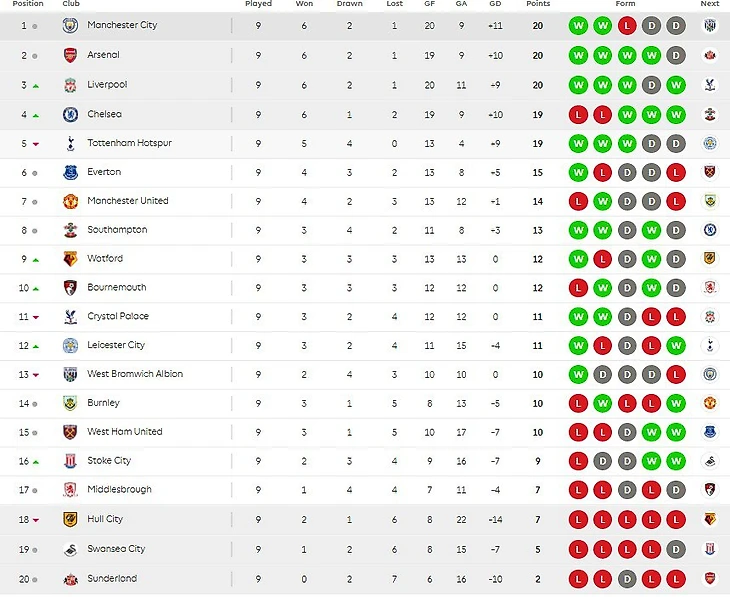The image size is (730, 597).
Task: Click the green up arrow beside Liverpool's position
Action: [35, 86]
